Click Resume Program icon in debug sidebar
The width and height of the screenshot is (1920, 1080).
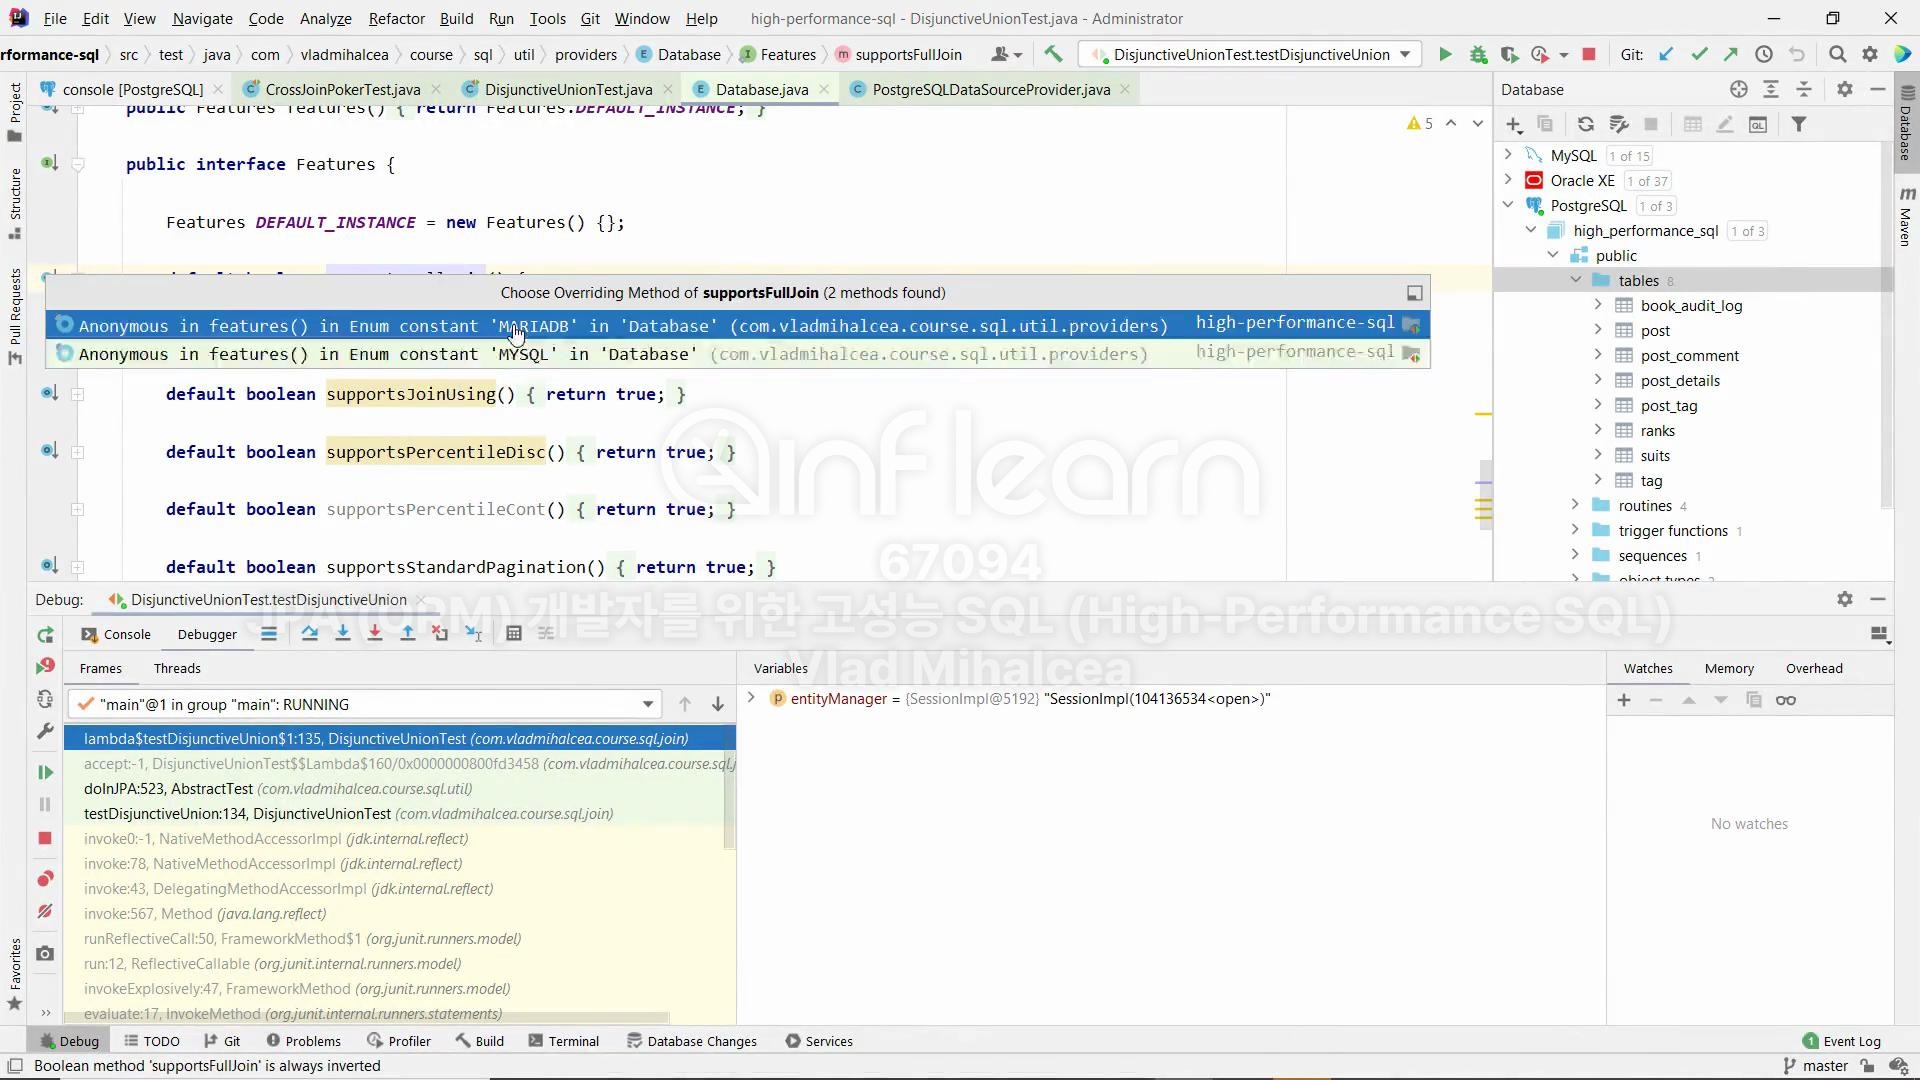(x=45, y=772)
